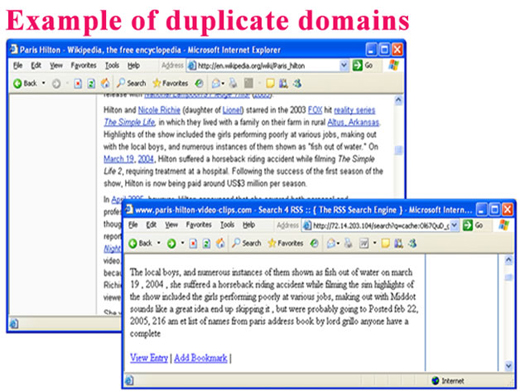The image size is (520, 392).
Task: Click the yellow Discuss icon in the RSS window
Action: coord(385,243)
